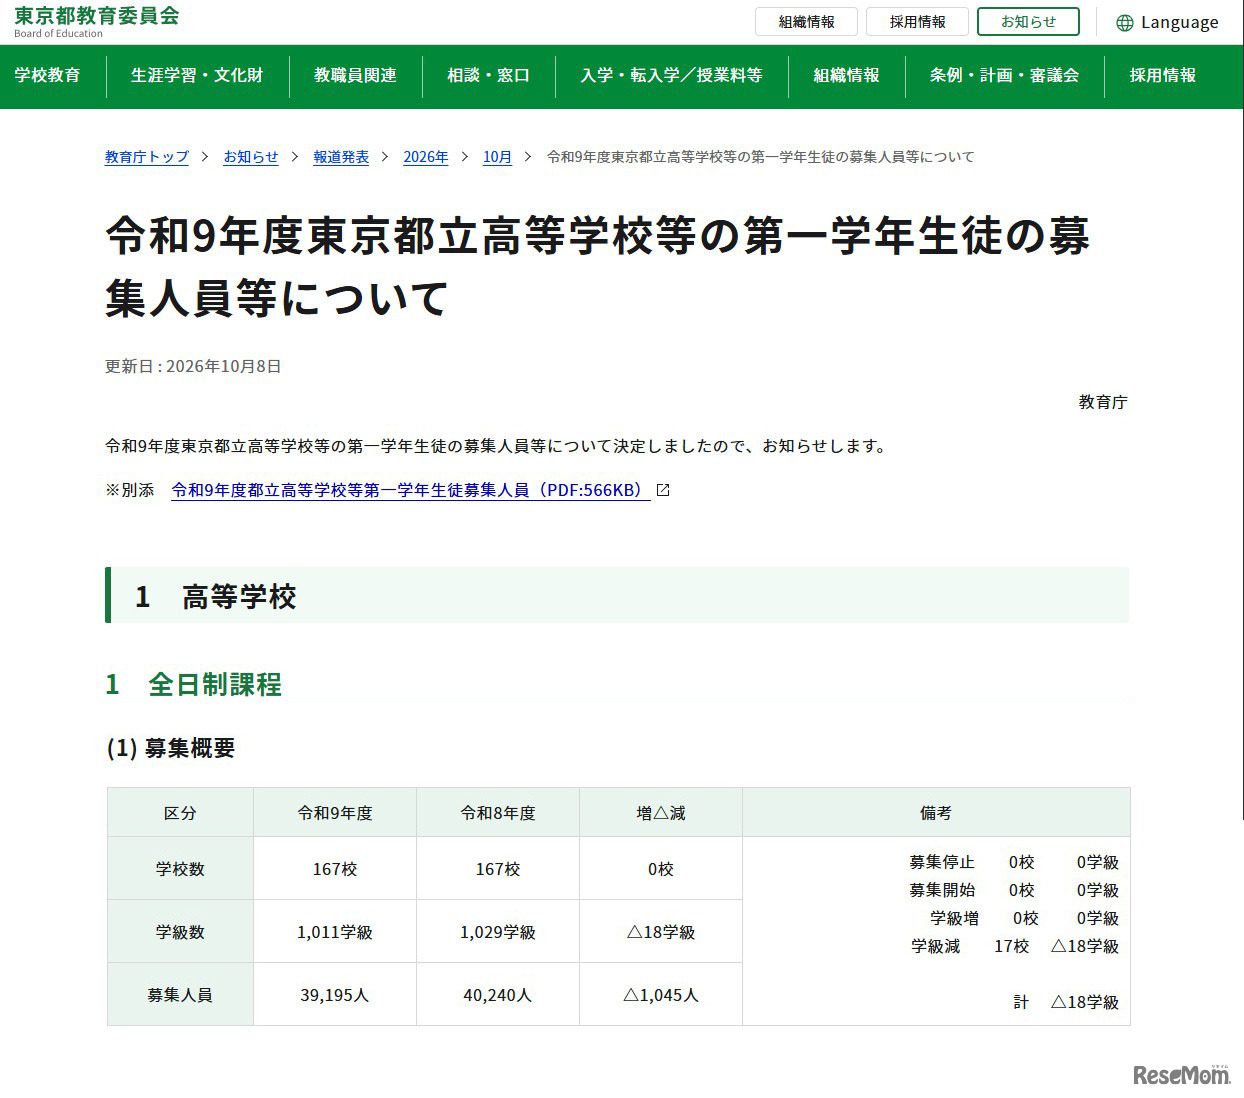Open the 採用情報 item in green navigation bar
Screen dimensions: 1244x1098
point(1162,75)
